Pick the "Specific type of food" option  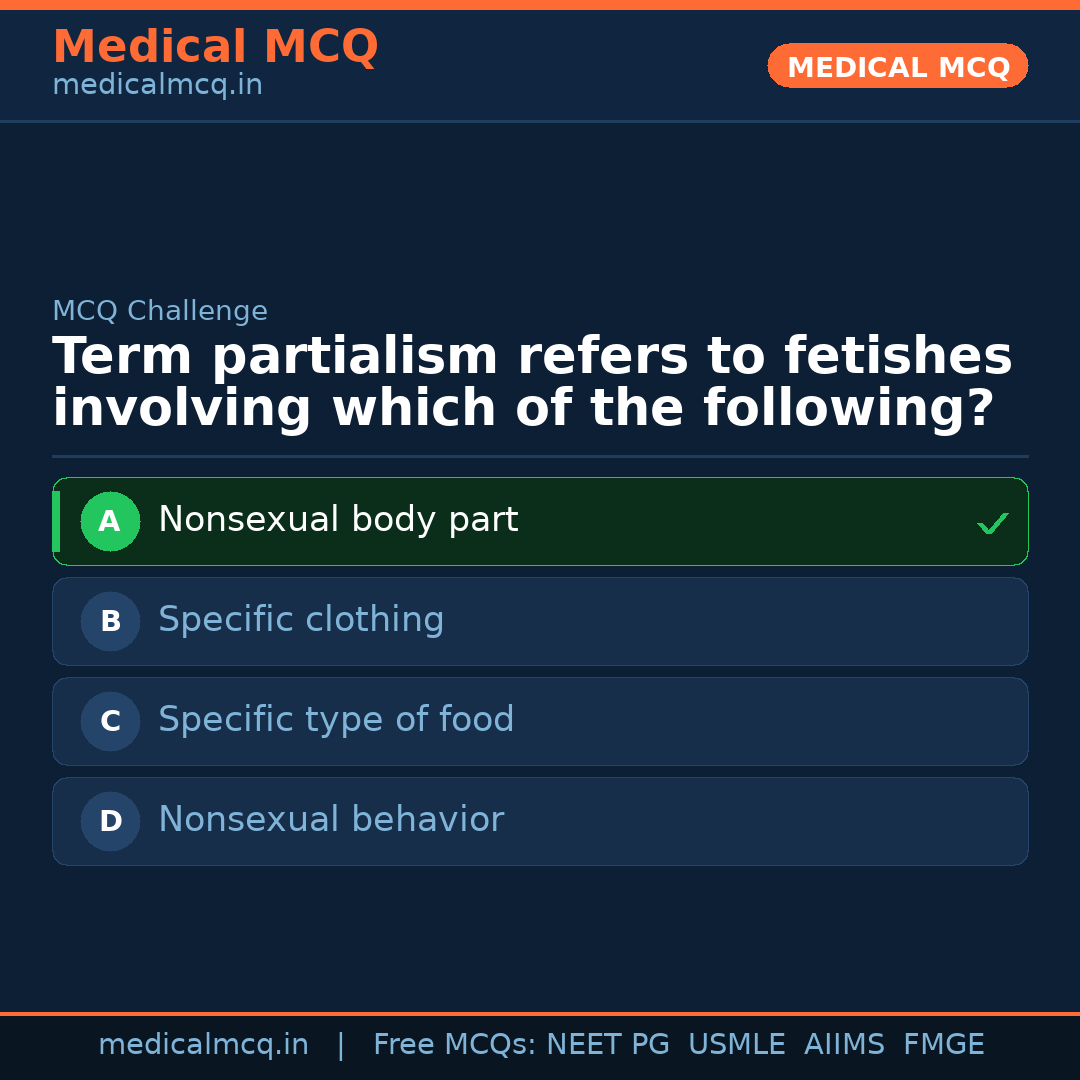click(x=336, y=720)
